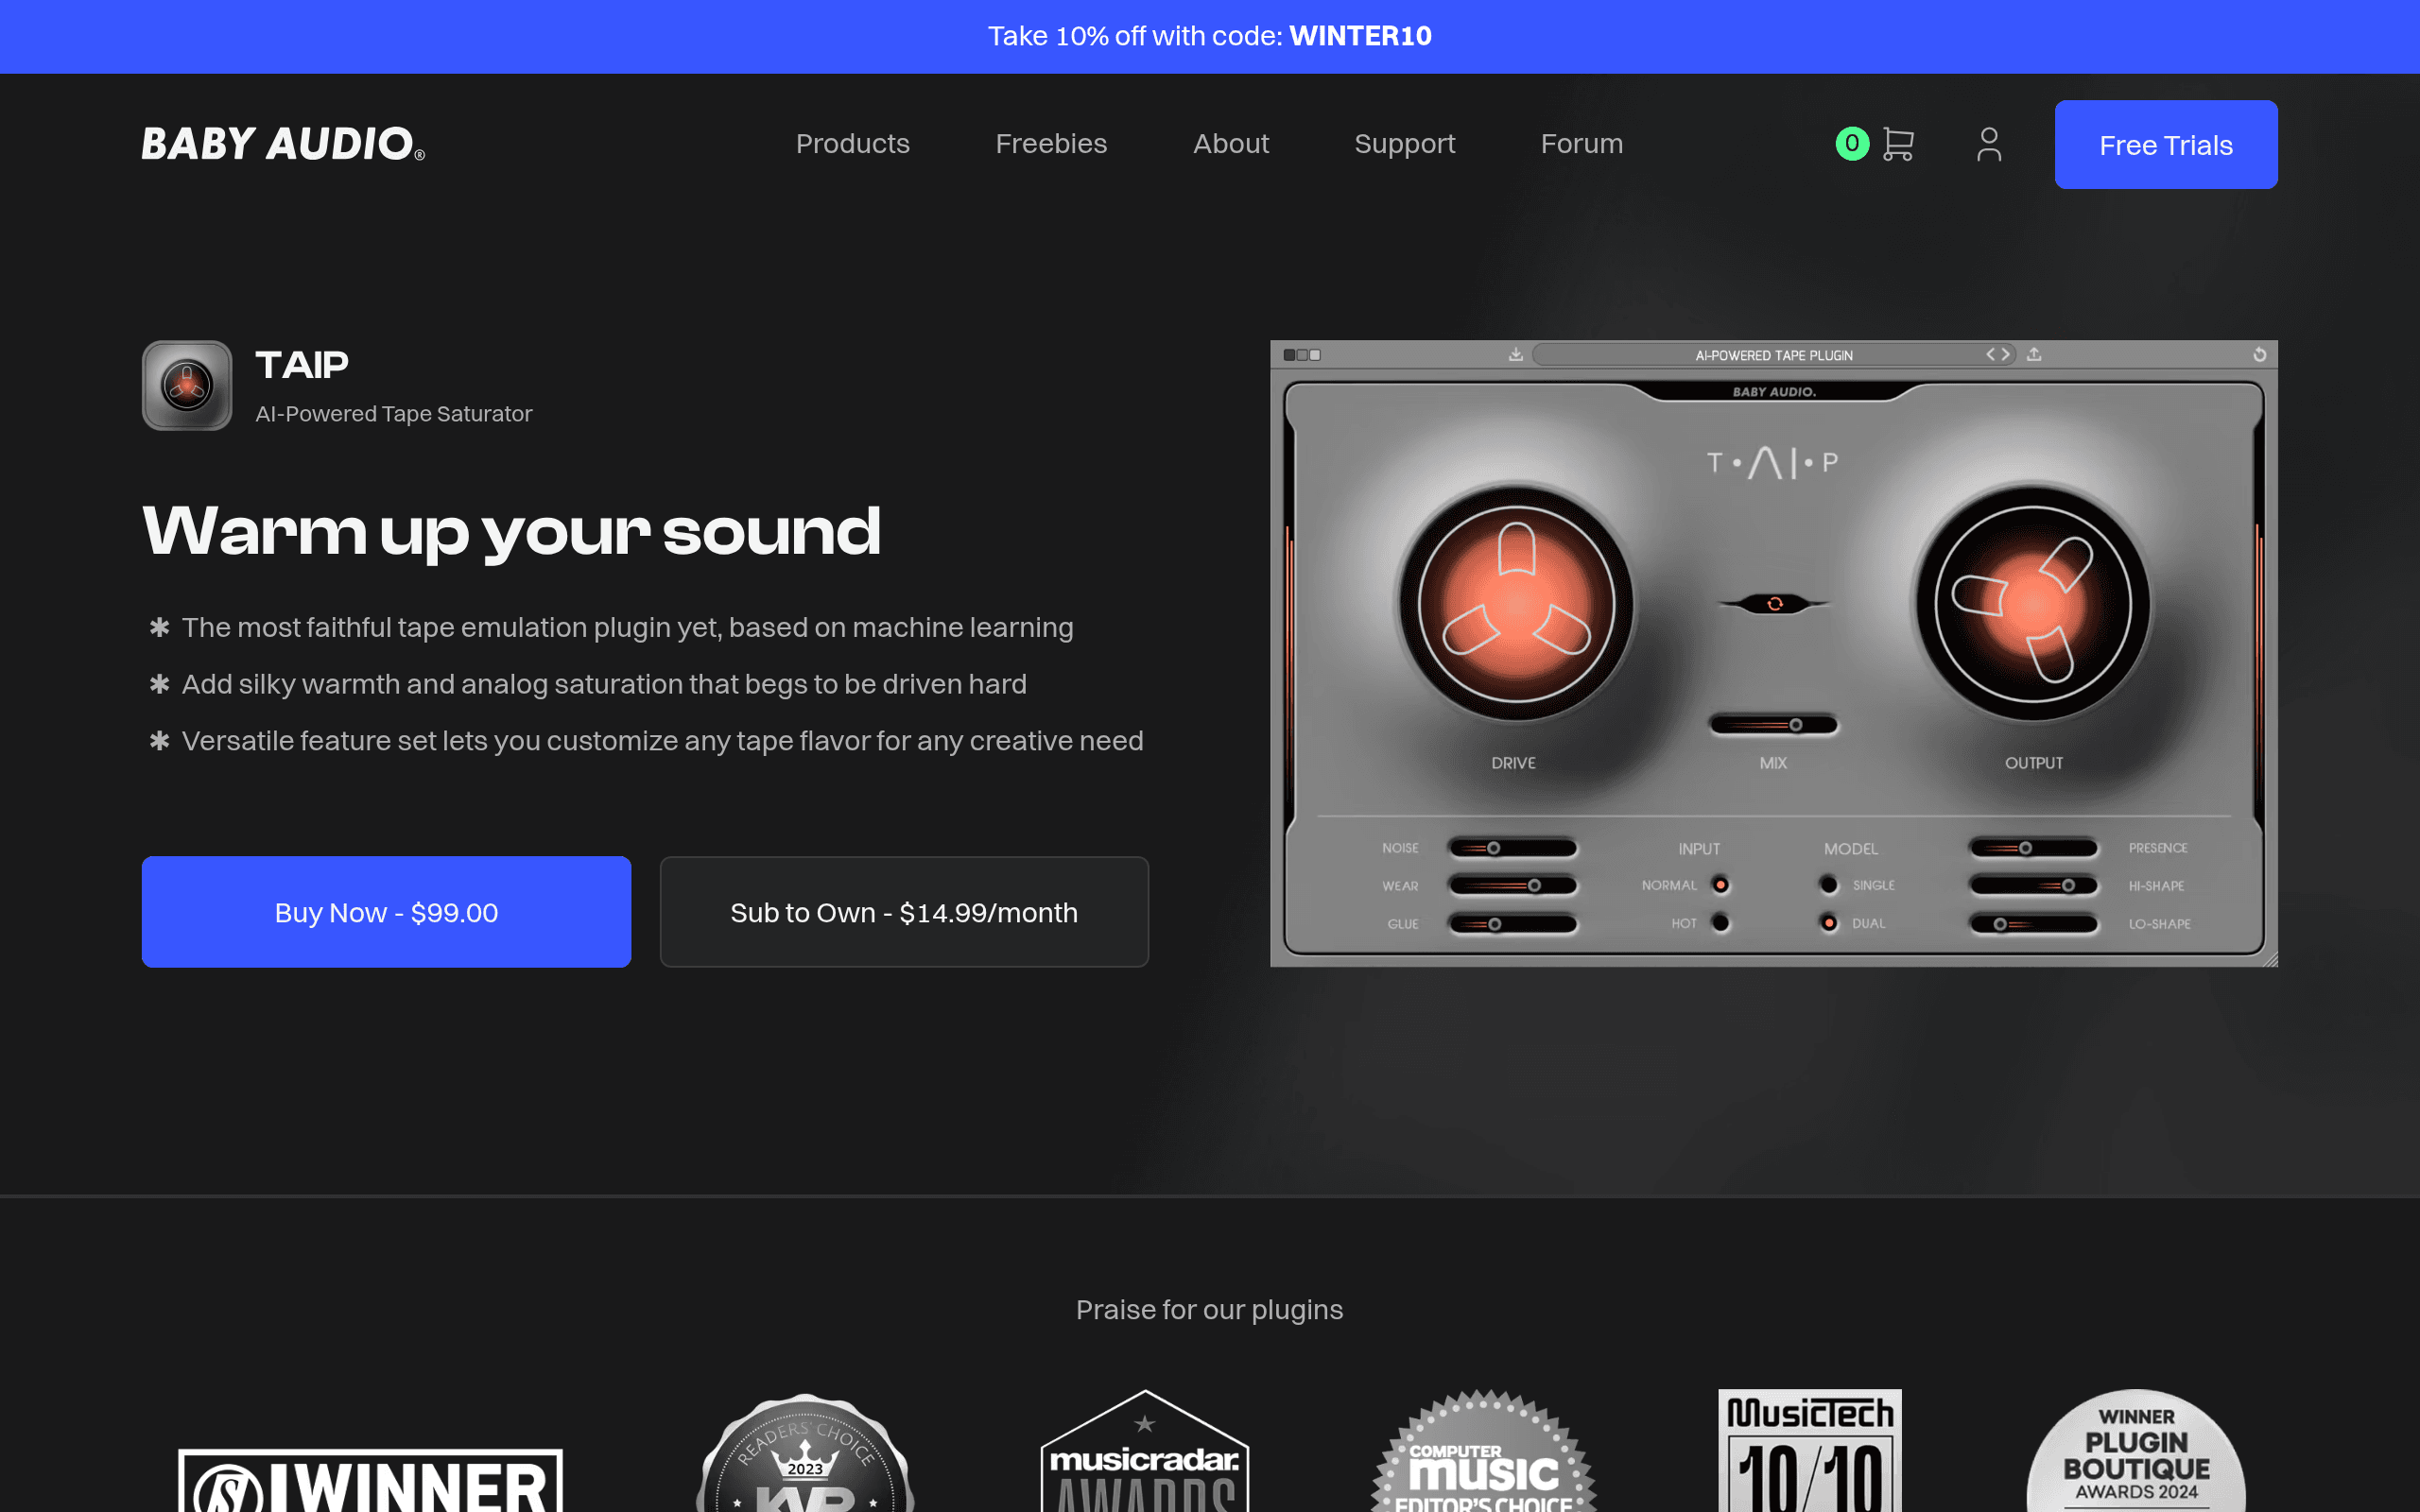Adjust the Lo-Shape slider
The height and width of the screenshot is (1512, 2420).
coord(2033,924)
